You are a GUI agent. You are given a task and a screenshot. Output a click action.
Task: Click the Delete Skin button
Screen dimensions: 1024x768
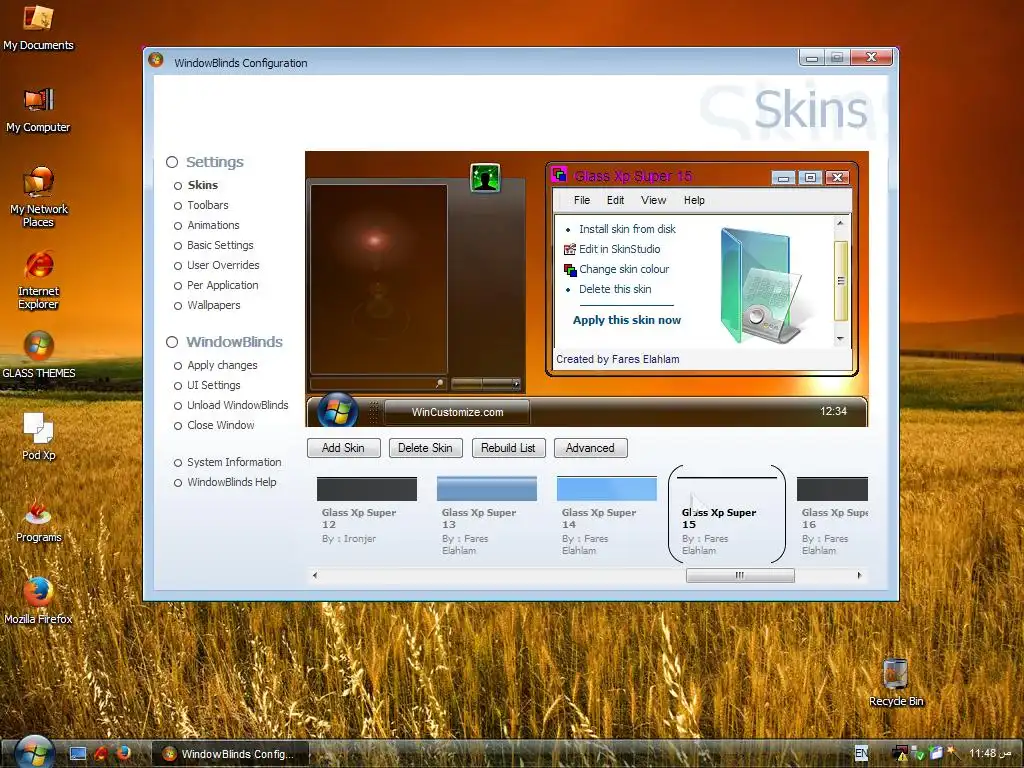pyautogui.click(x=425, y=448)
